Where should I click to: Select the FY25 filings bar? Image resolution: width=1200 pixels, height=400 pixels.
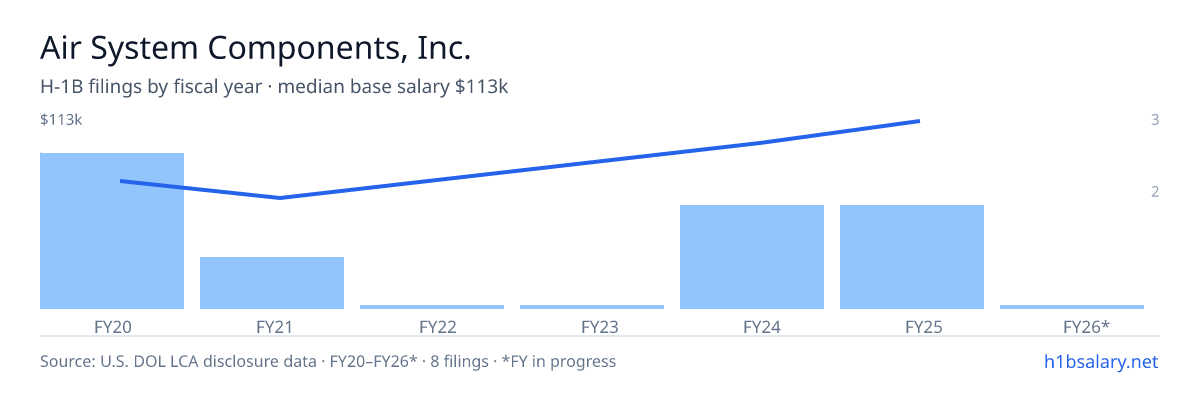coord(912,257)
